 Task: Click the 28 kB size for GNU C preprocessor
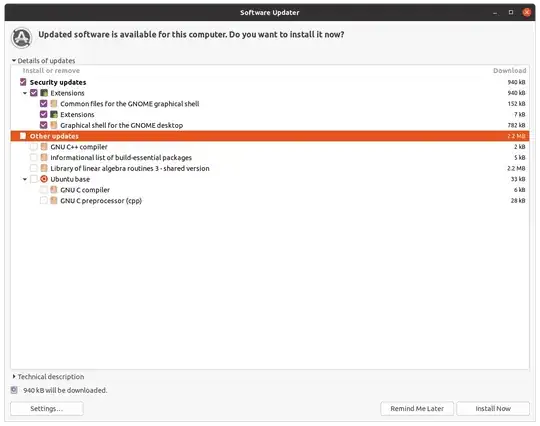pos(518,200)
